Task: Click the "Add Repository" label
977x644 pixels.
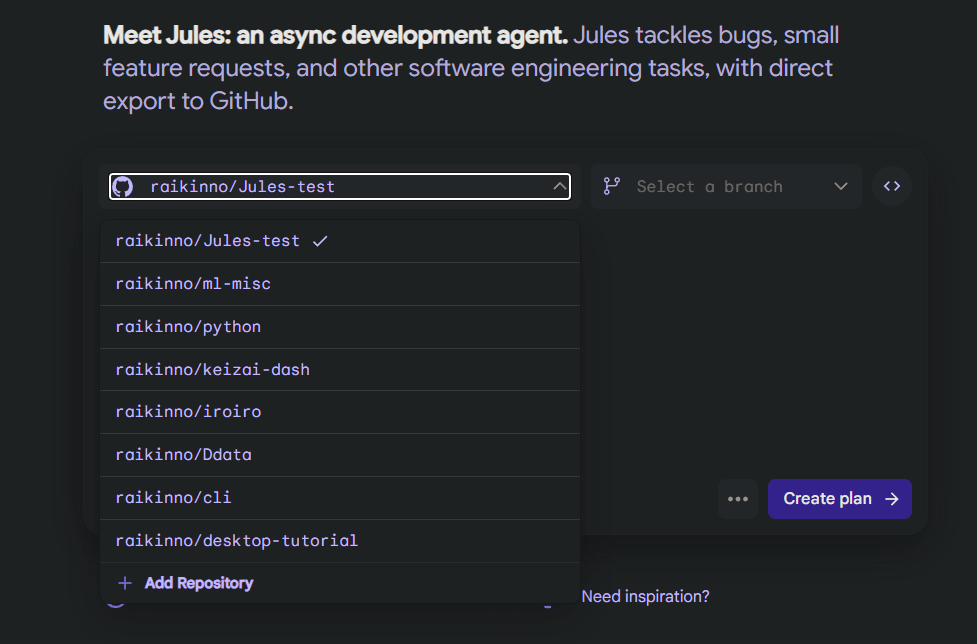Action: coord(199,583)
